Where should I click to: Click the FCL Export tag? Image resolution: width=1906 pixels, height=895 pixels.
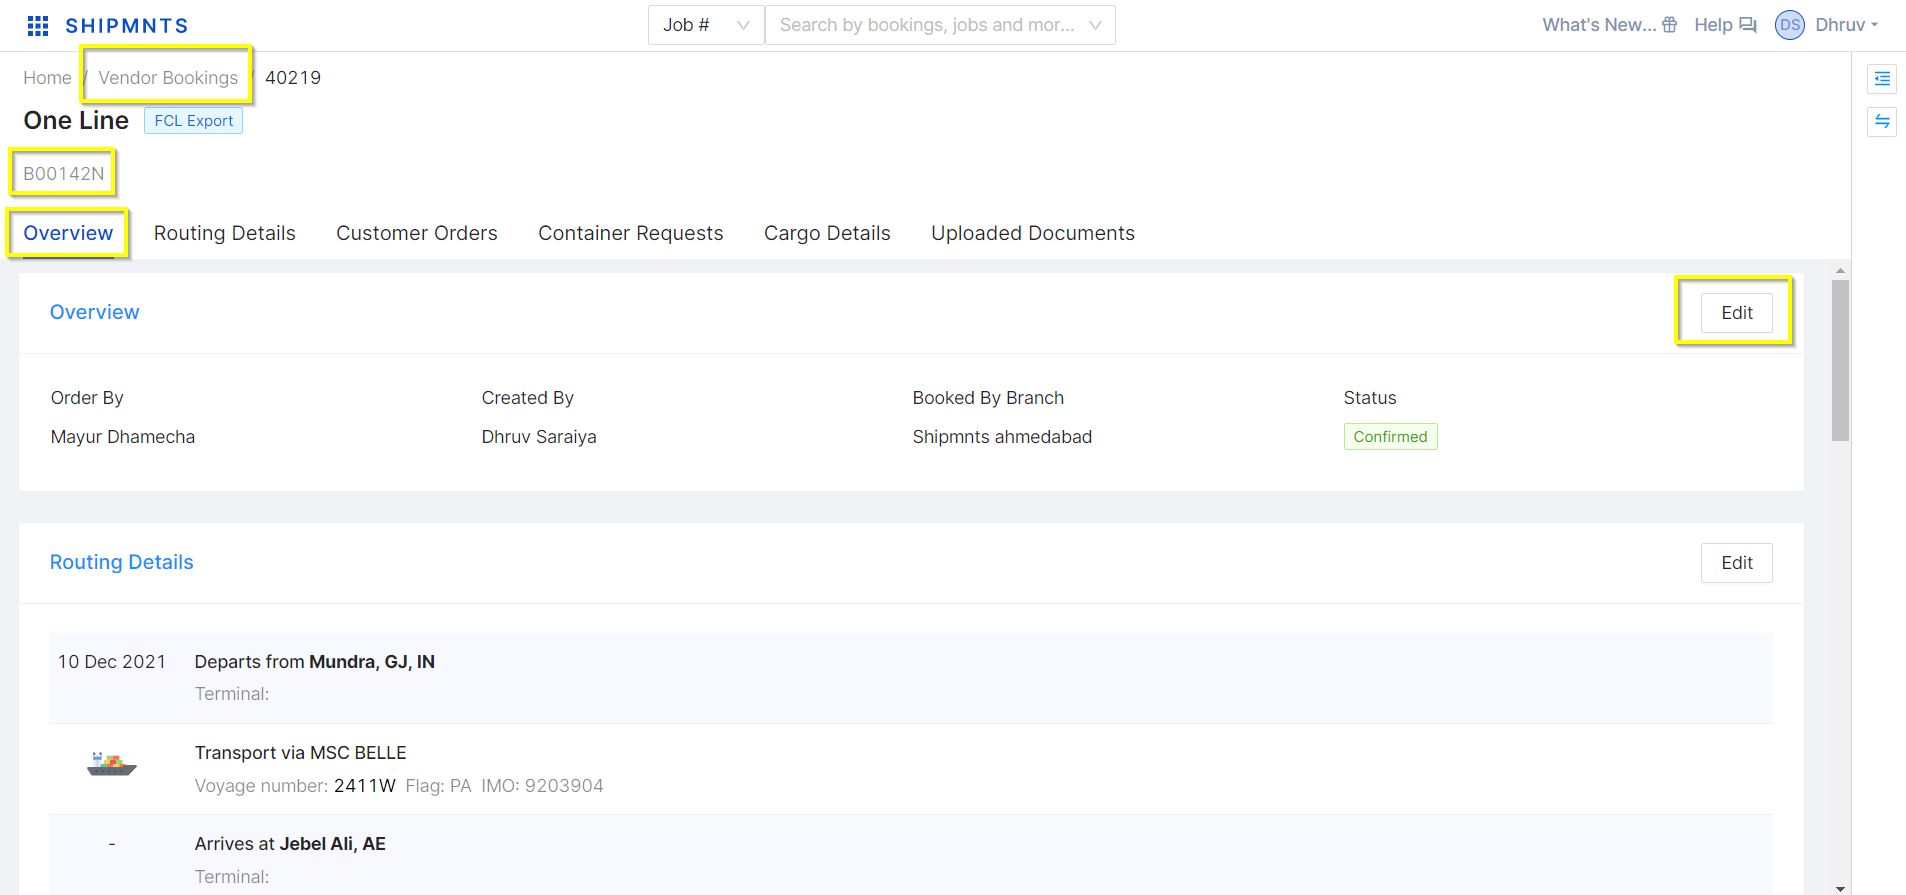[x=194, y=121]
